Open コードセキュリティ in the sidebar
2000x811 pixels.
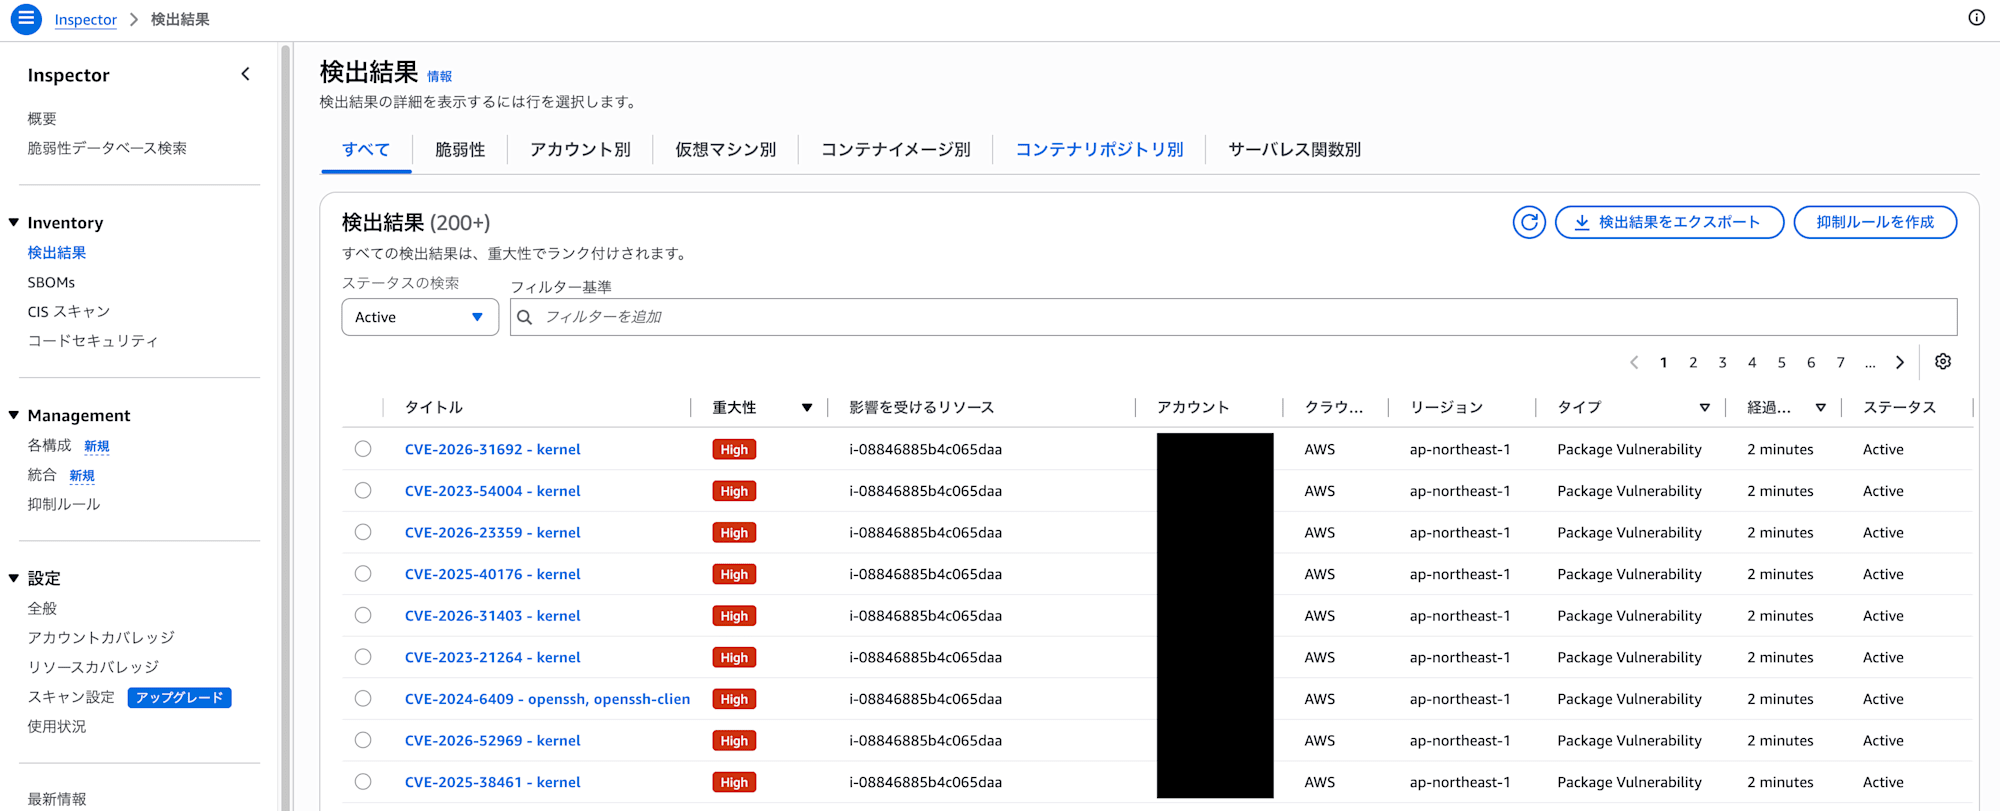click(x=93, y=341)
